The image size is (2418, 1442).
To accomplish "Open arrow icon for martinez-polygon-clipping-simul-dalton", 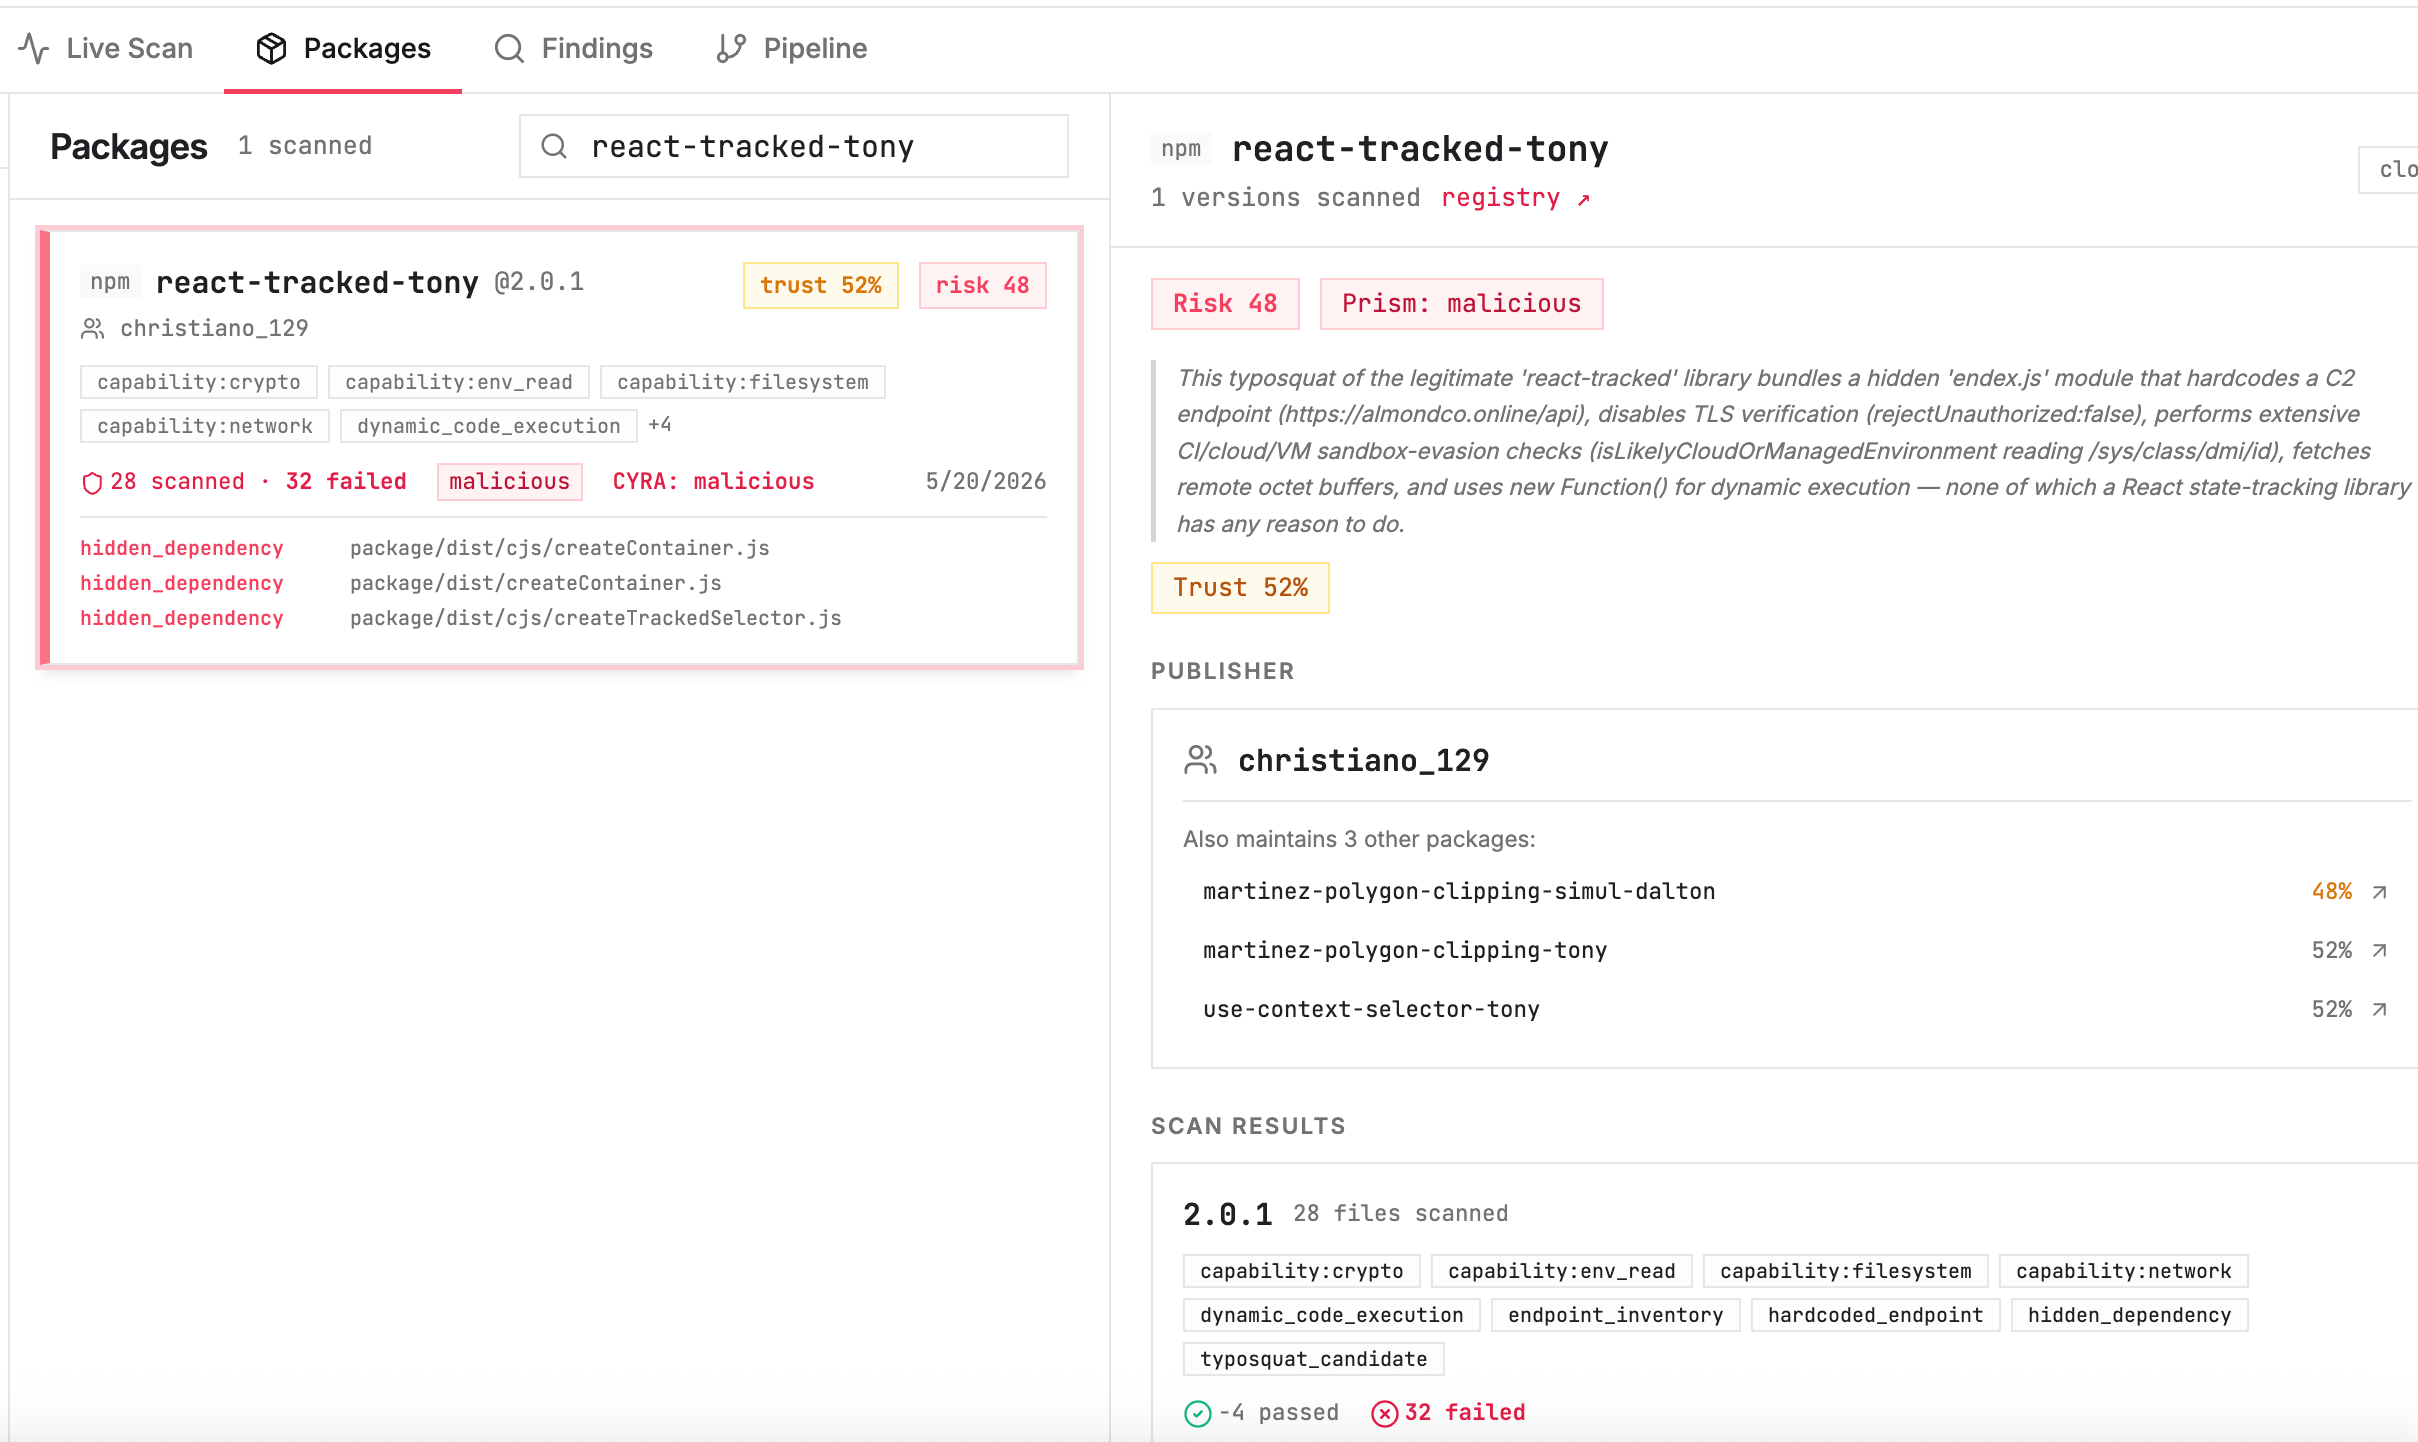I will click(2380, 892).
